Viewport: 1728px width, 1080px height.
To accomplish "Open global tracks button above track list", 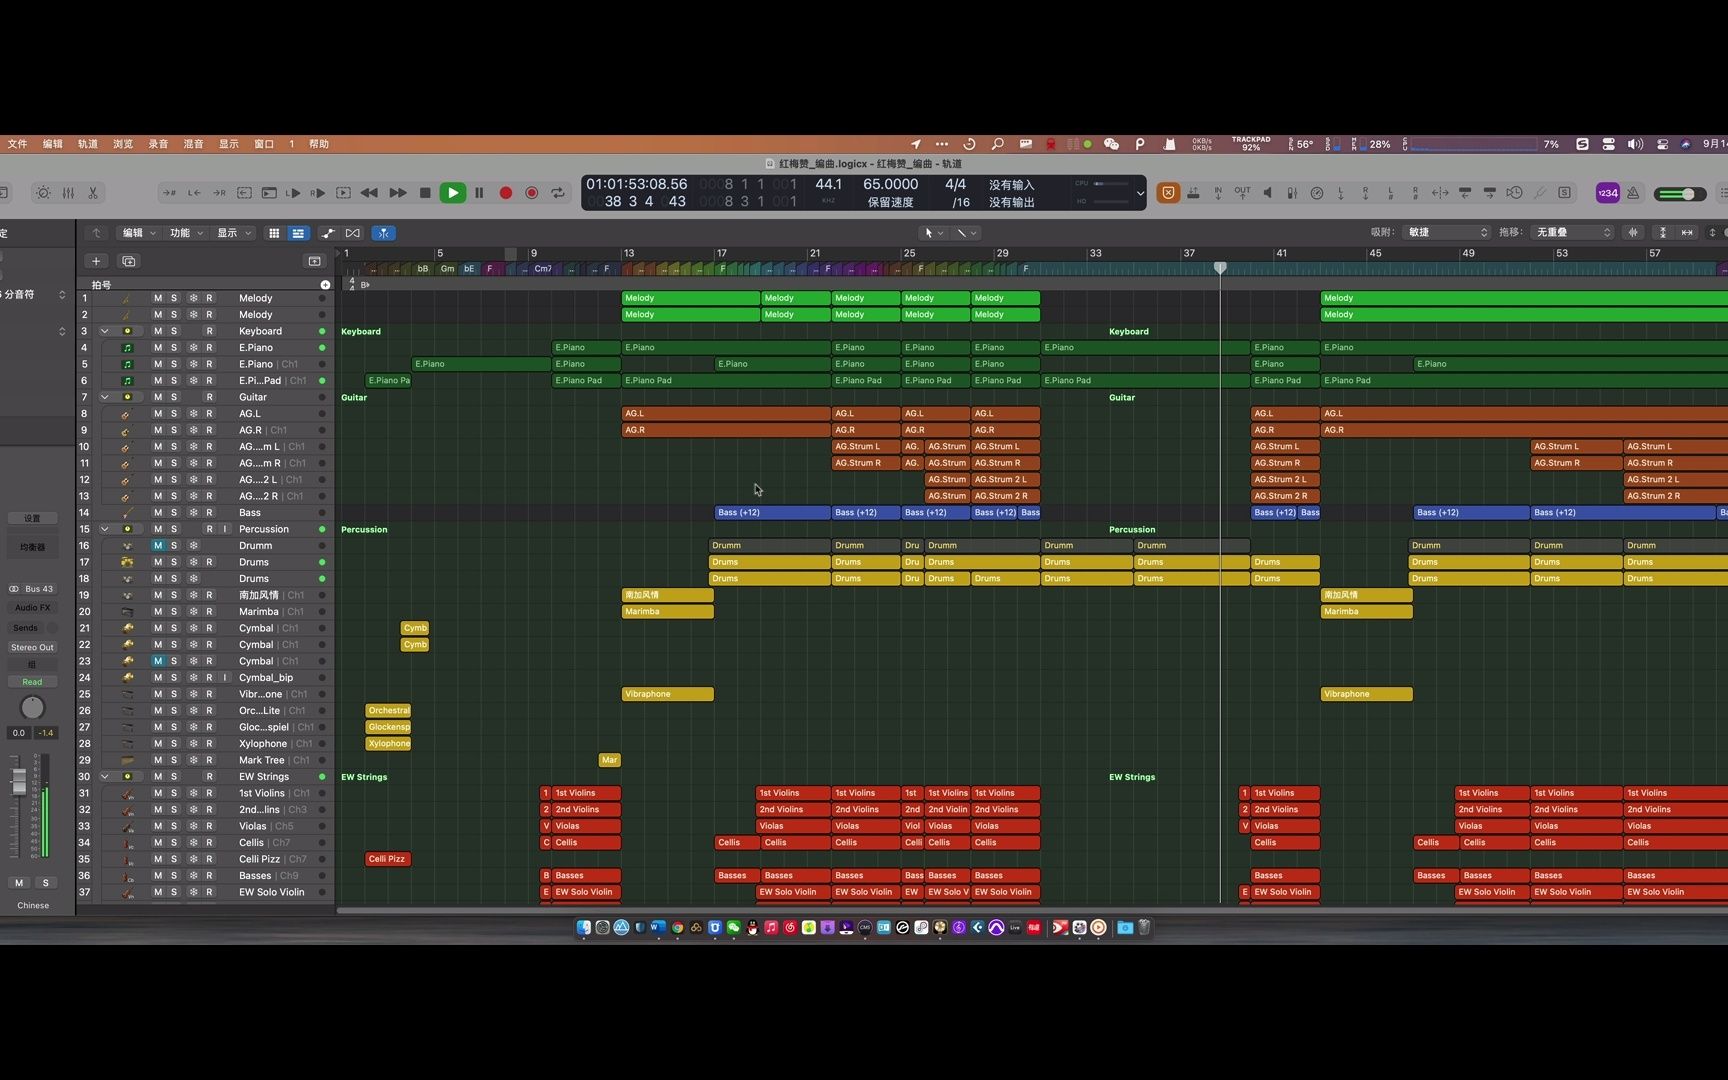I will click(315, 261).
